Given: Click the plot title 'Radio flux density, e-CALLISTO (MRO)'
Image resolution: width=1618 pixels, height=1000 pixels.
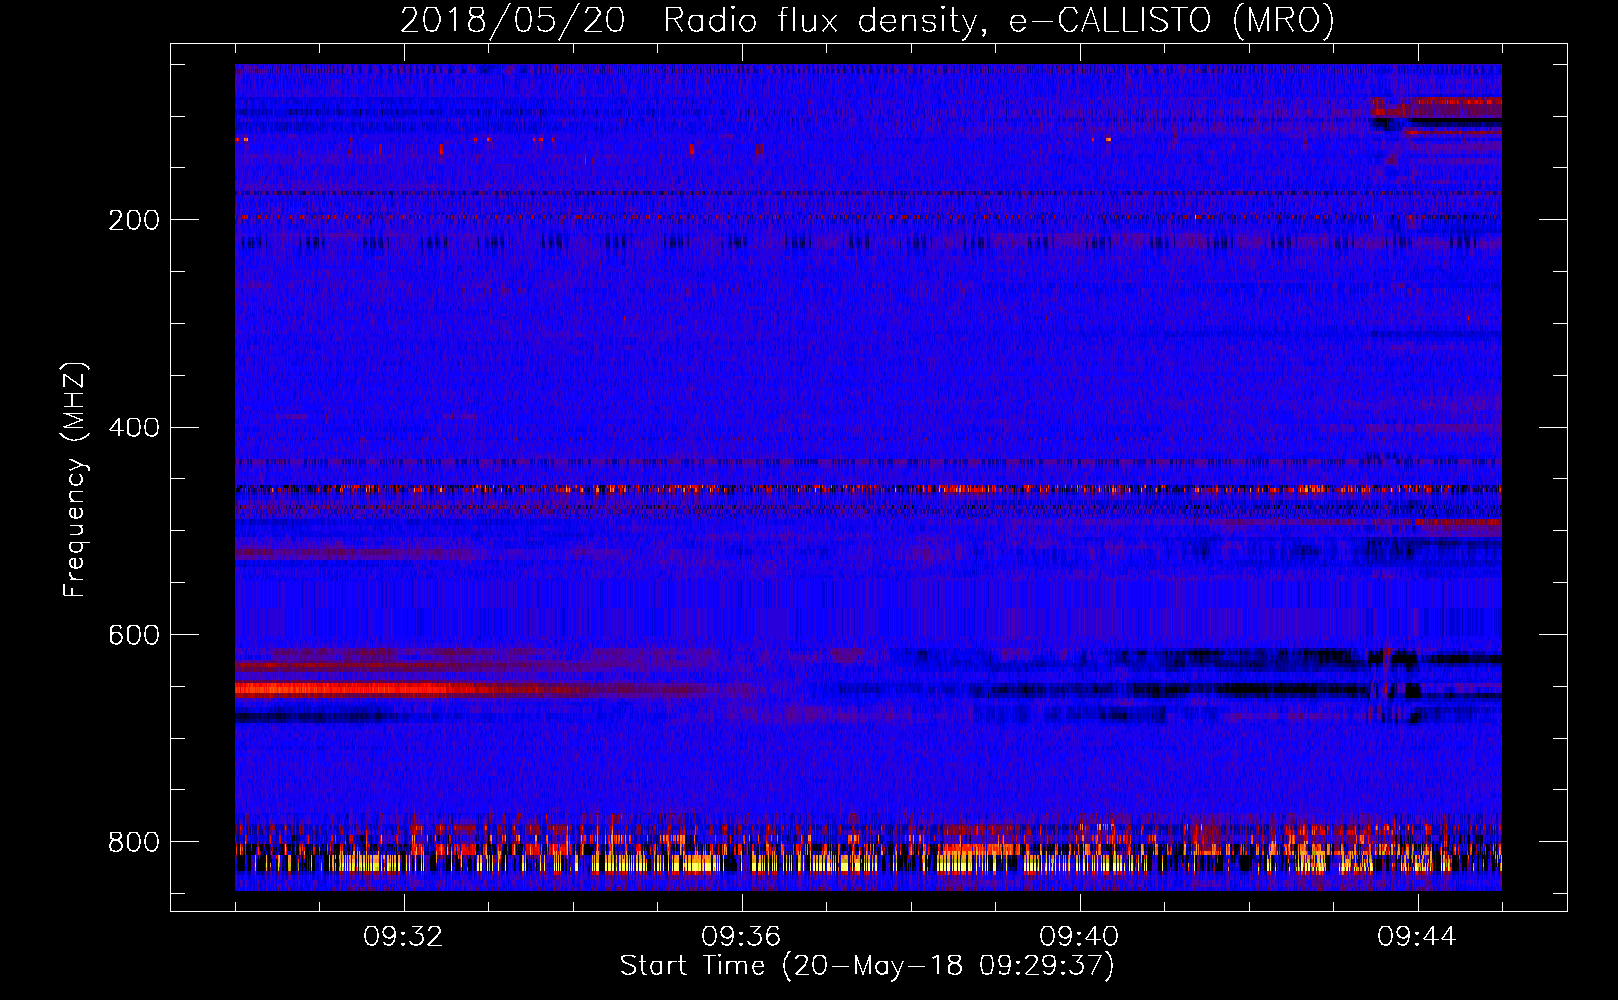Looking at the screenshot, I should (x=999, y=20).
